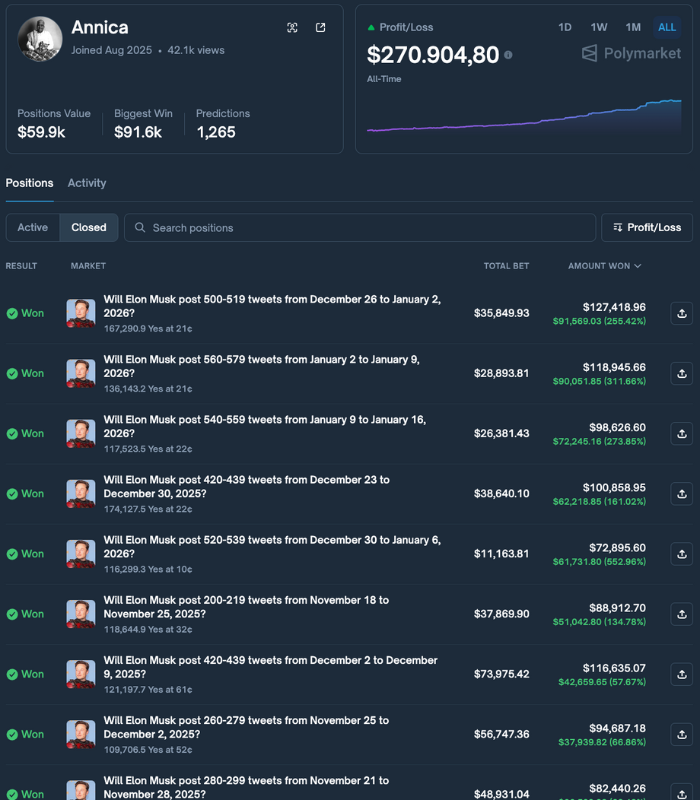Click the RESULT column header
700x800 pixels.
[21, 266]
